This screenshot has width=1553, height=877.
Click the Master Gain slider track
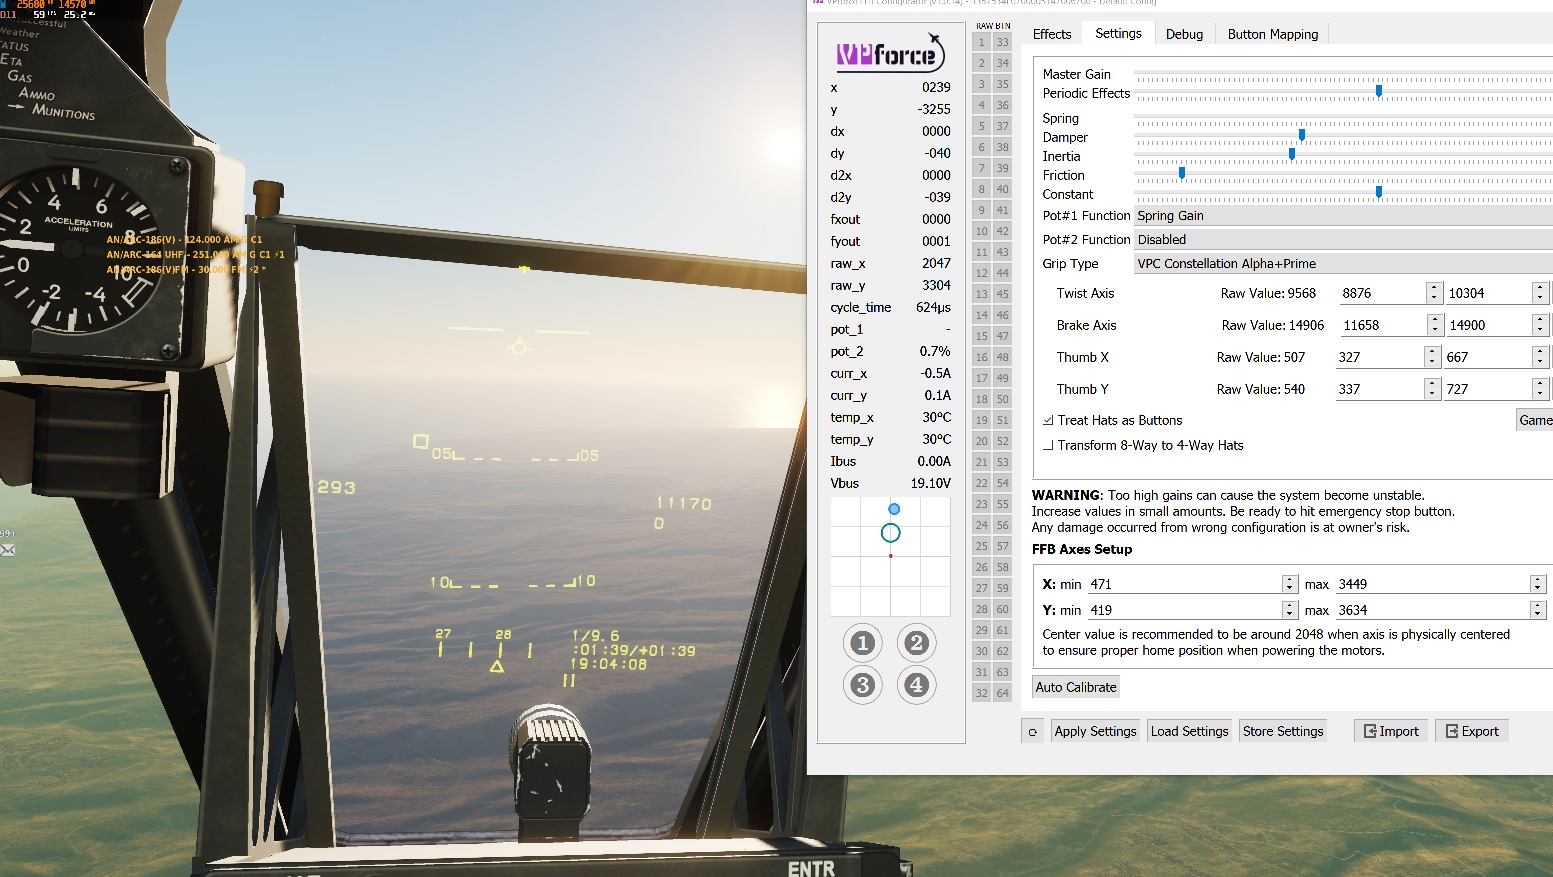tap(1343, 74)
